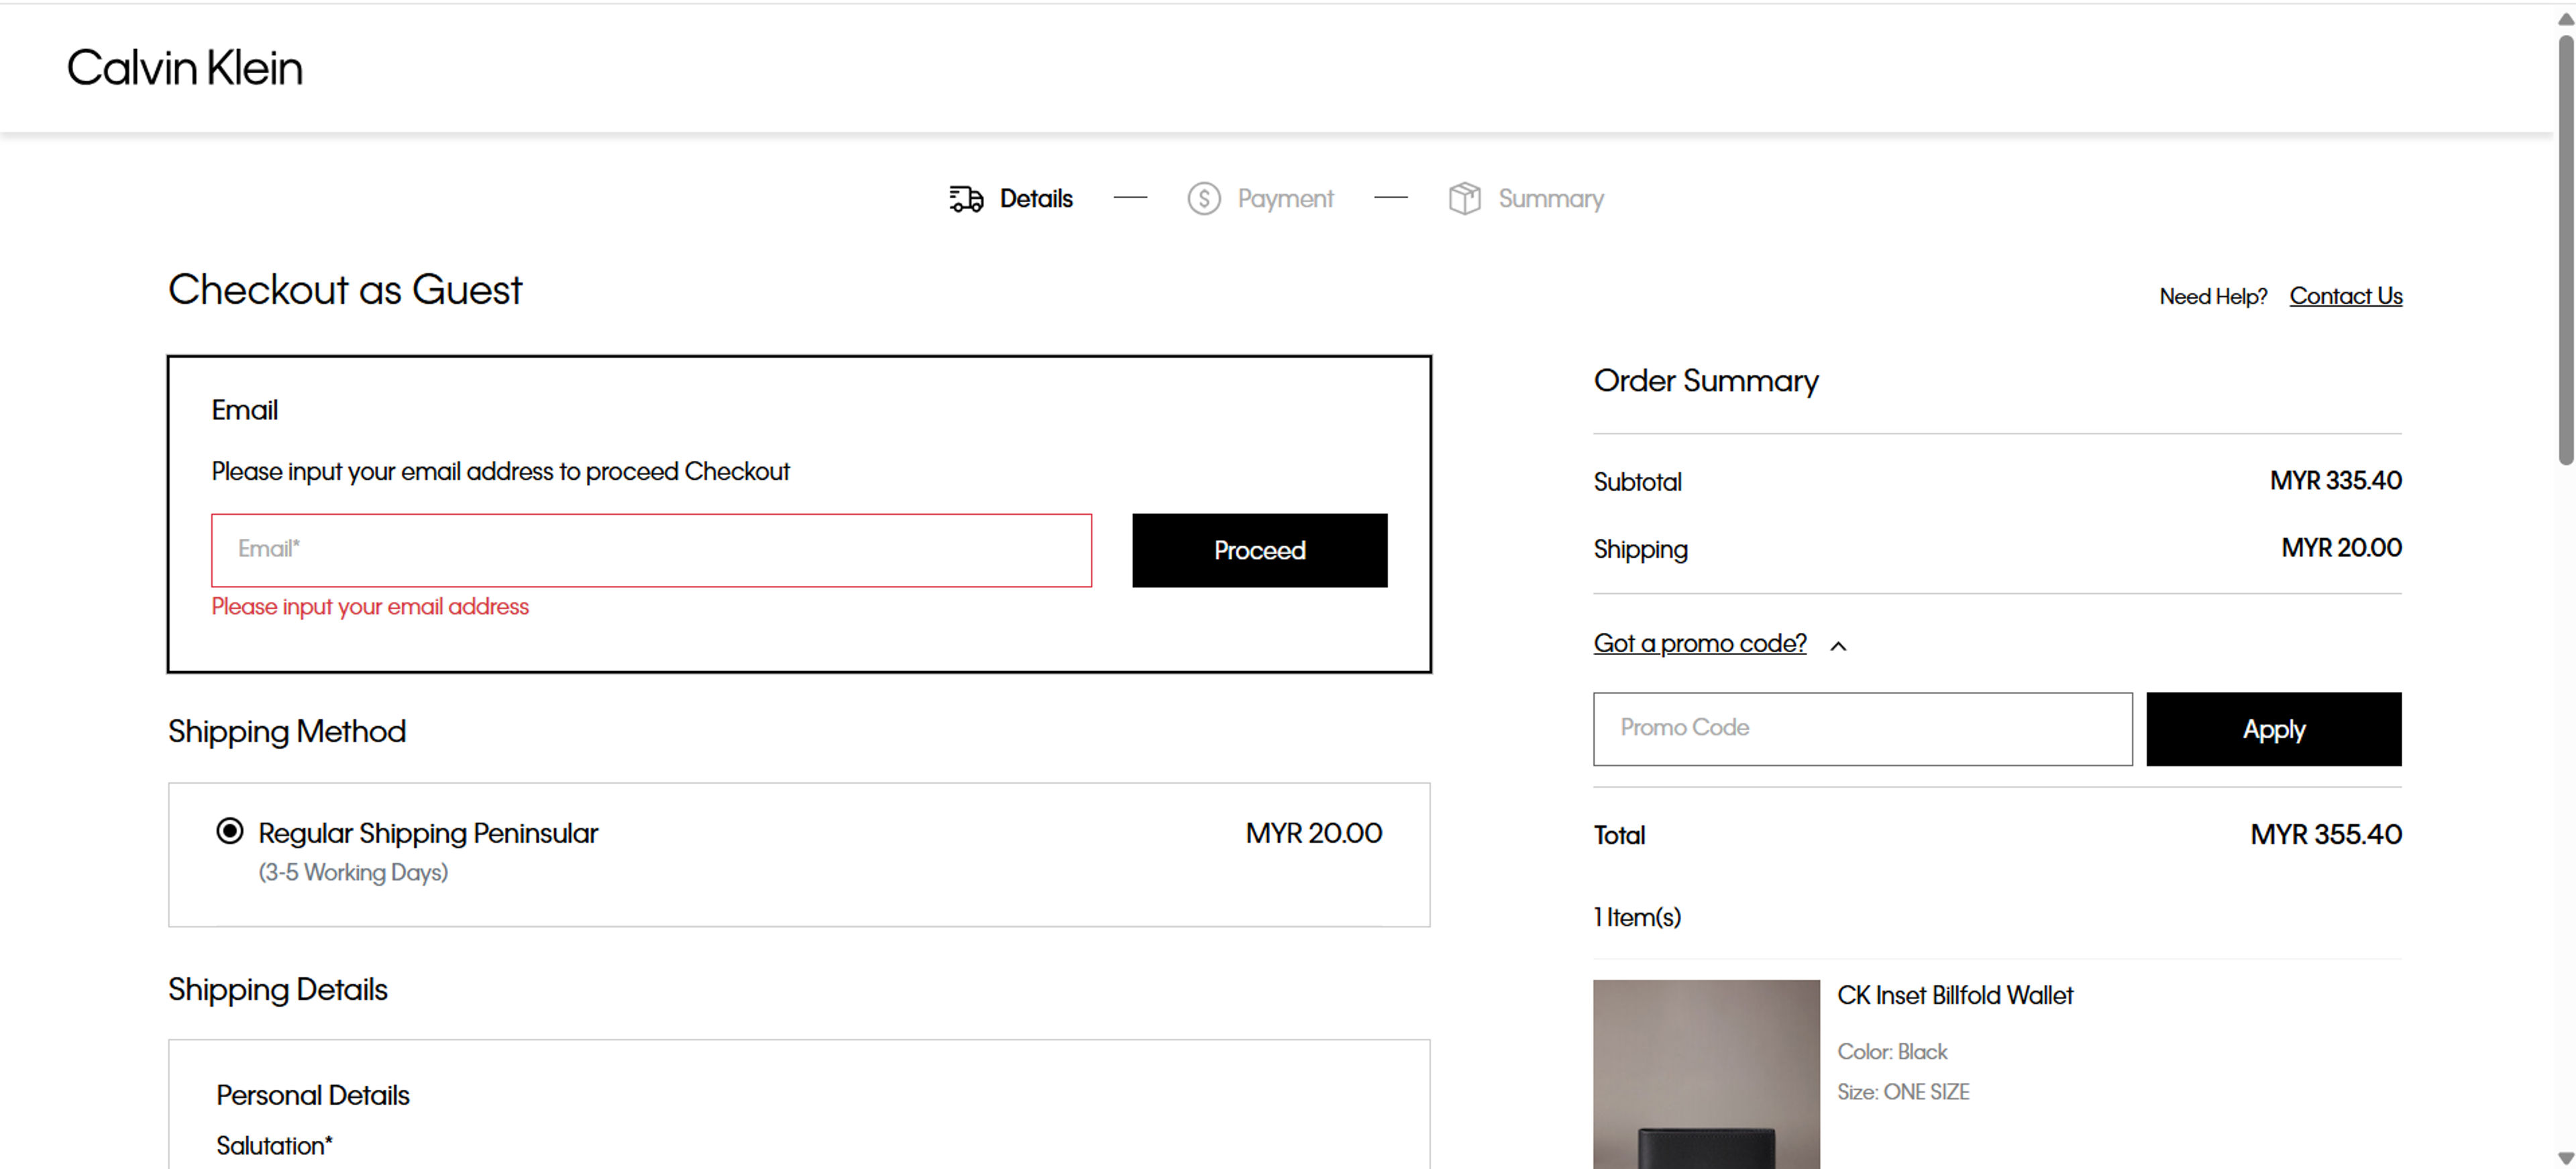Focus the Promo Code input field
This screenshot has height=1169, width=2576.
pyautogui.click(x=1863, y=729)
